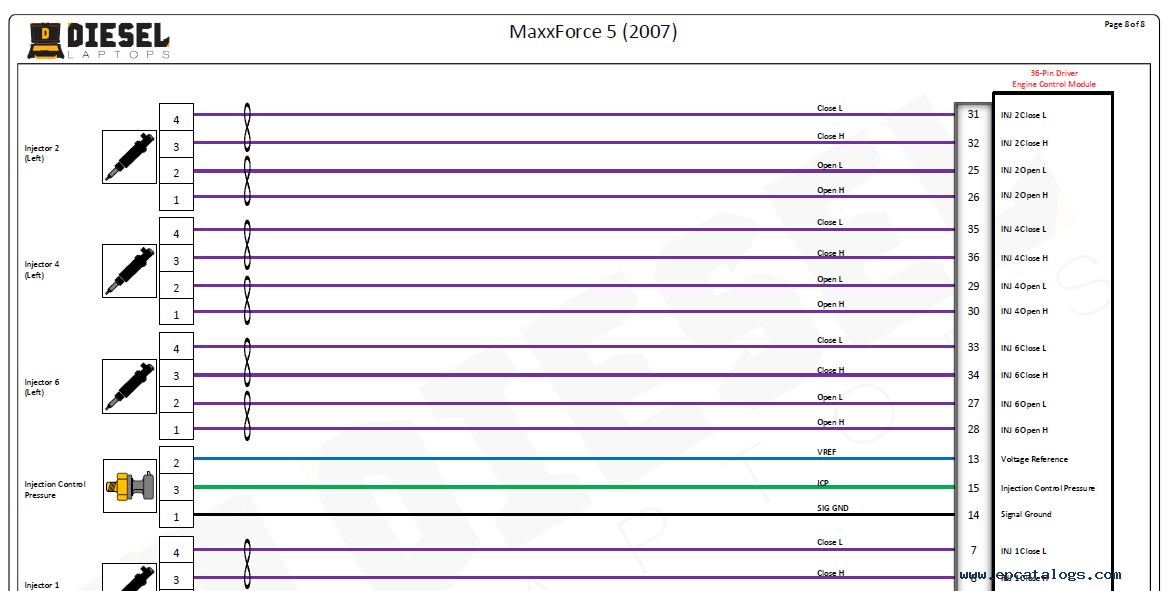Select pin 3 on the Injection Control Pressure connector
The height and width of the screenshot is (591, 1172).
coord(176,487)
